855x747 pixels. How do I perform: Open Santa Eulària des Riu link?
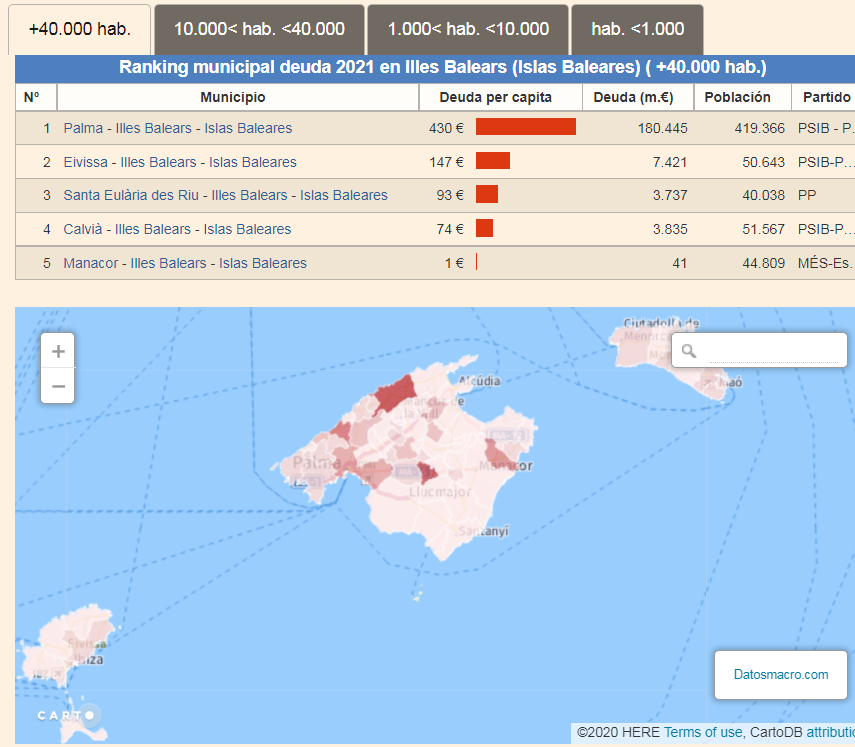[225, 195]
